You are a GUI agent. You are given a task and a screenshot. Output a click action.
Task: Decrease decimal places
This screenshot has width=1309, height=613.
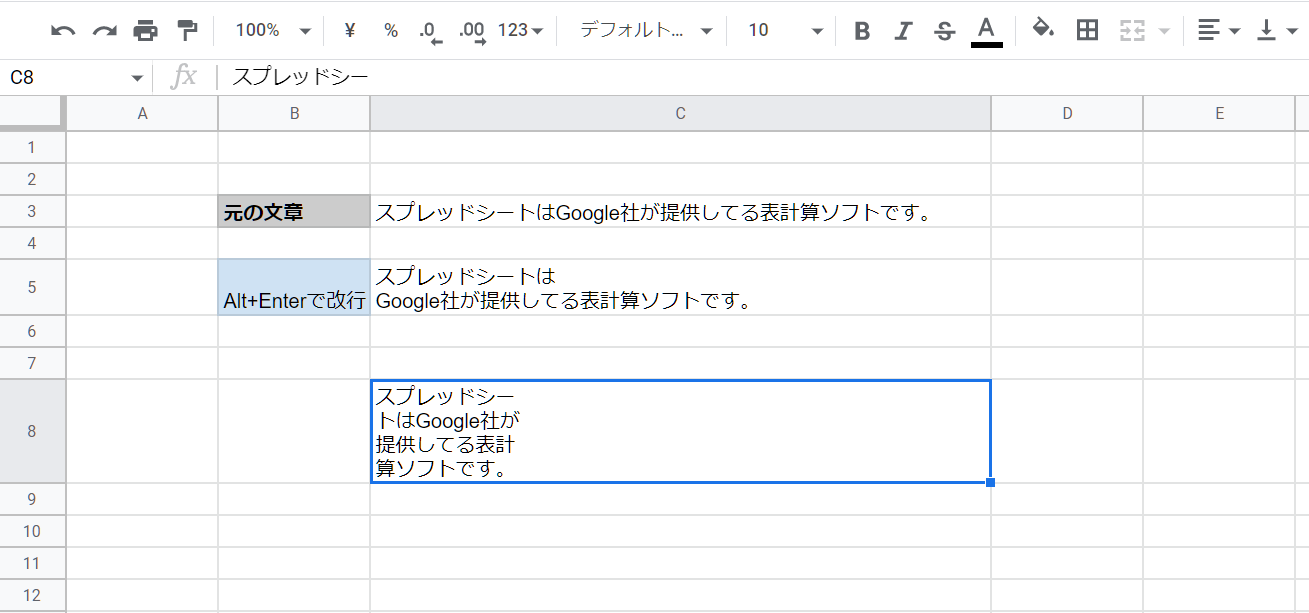430,31
